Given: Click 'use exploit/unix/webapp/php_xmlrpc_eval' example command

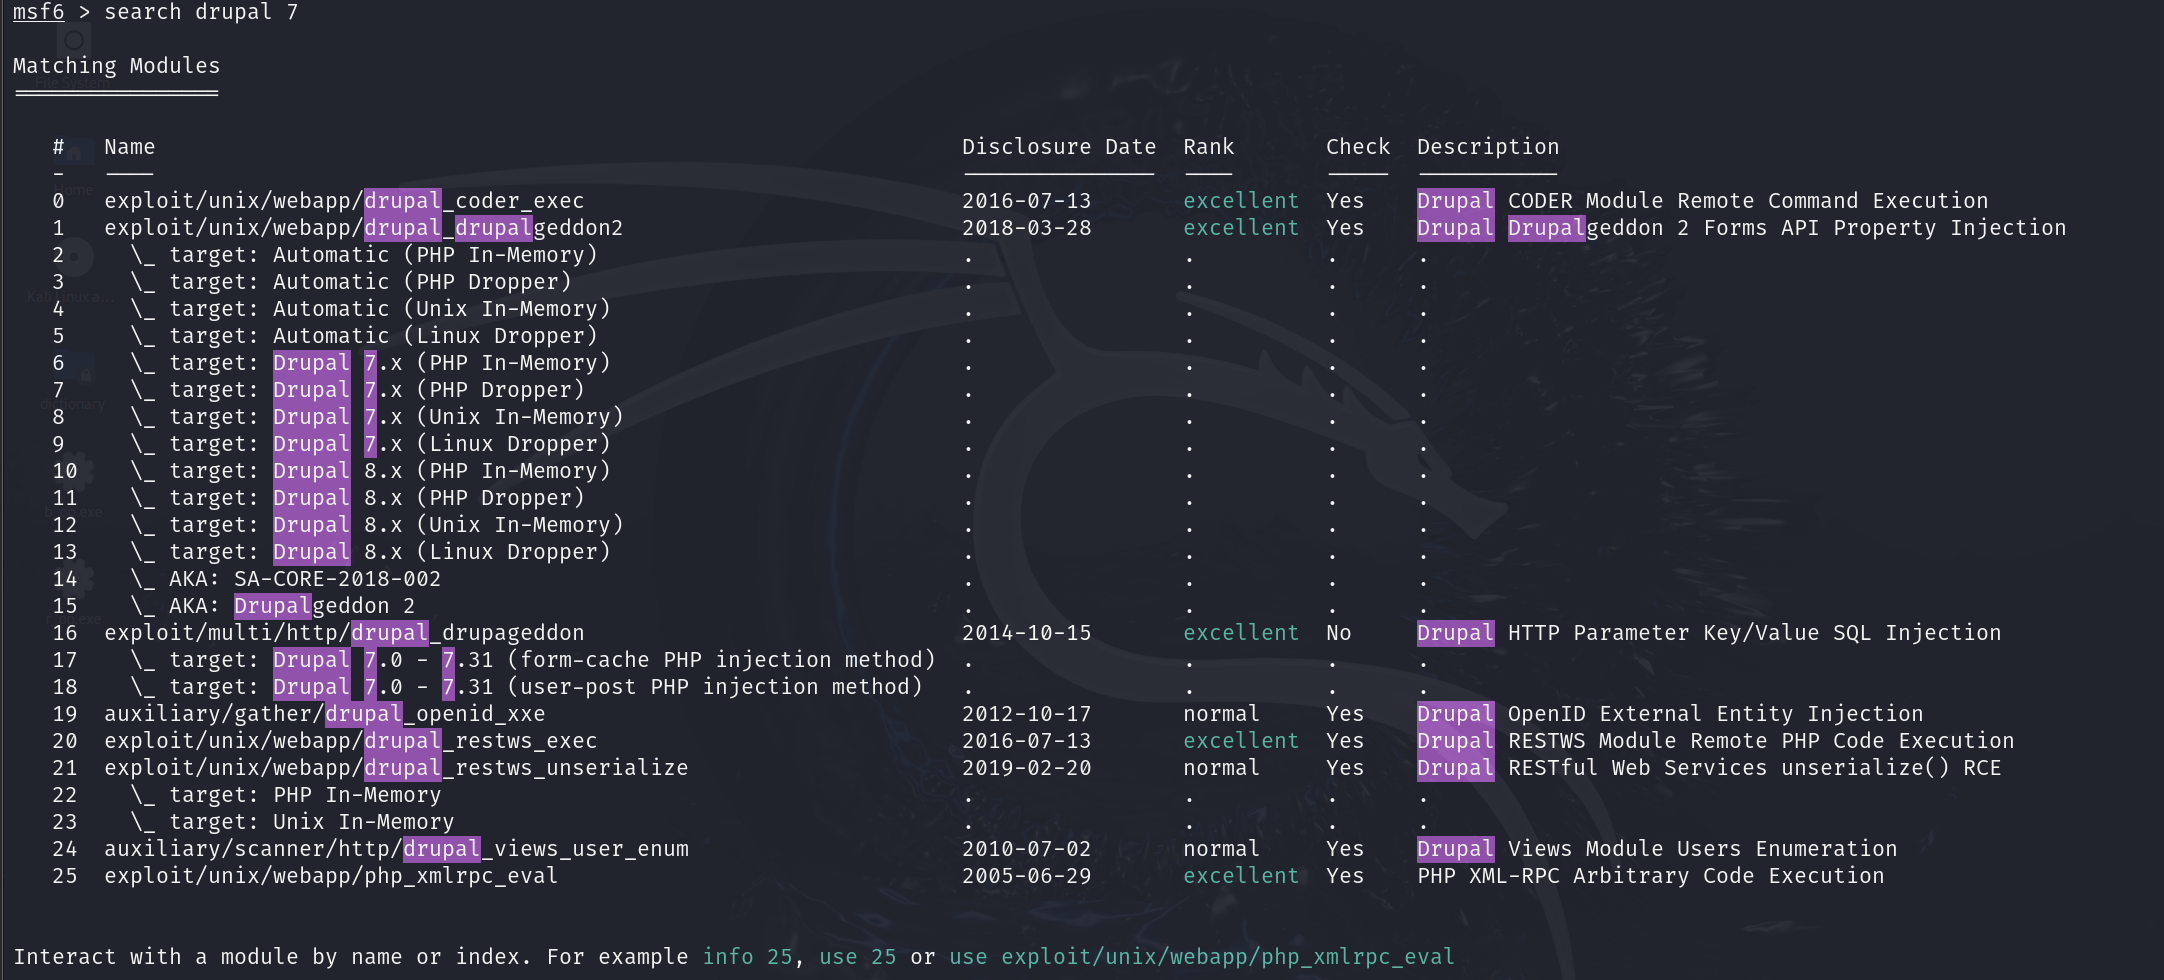Looking at the screenshot, I should tap(1202, 957).
